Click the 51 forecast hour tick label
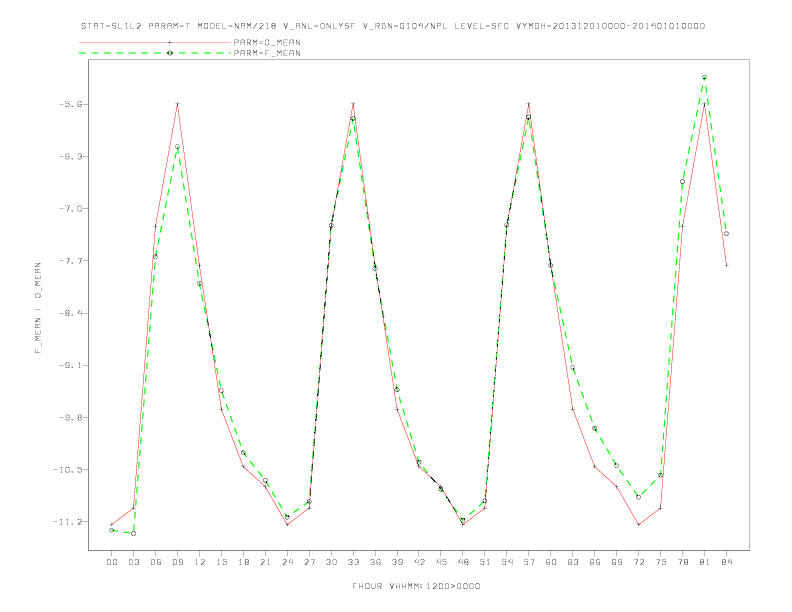Image resolution: width=792 pixels, height=612 pixels. tap(485, 562)
